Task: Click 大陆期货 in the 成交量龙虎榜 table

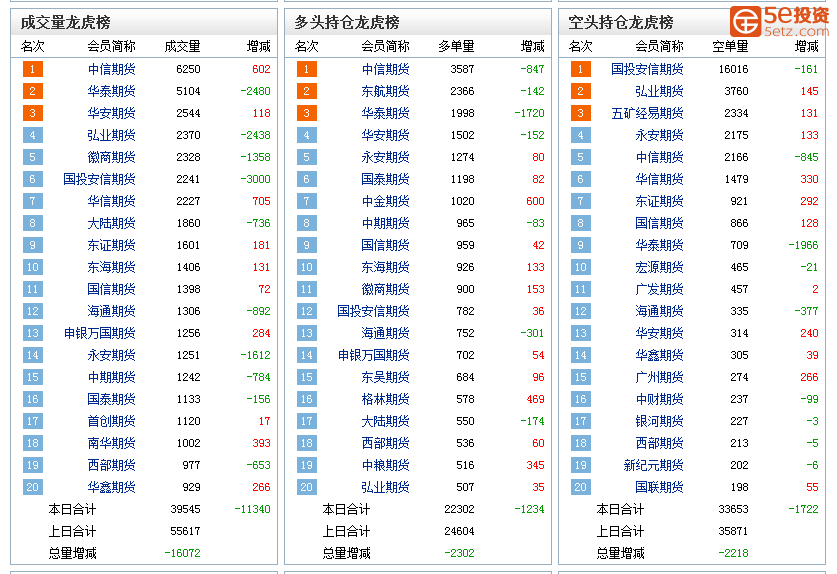Action: (x=111, y=223)
